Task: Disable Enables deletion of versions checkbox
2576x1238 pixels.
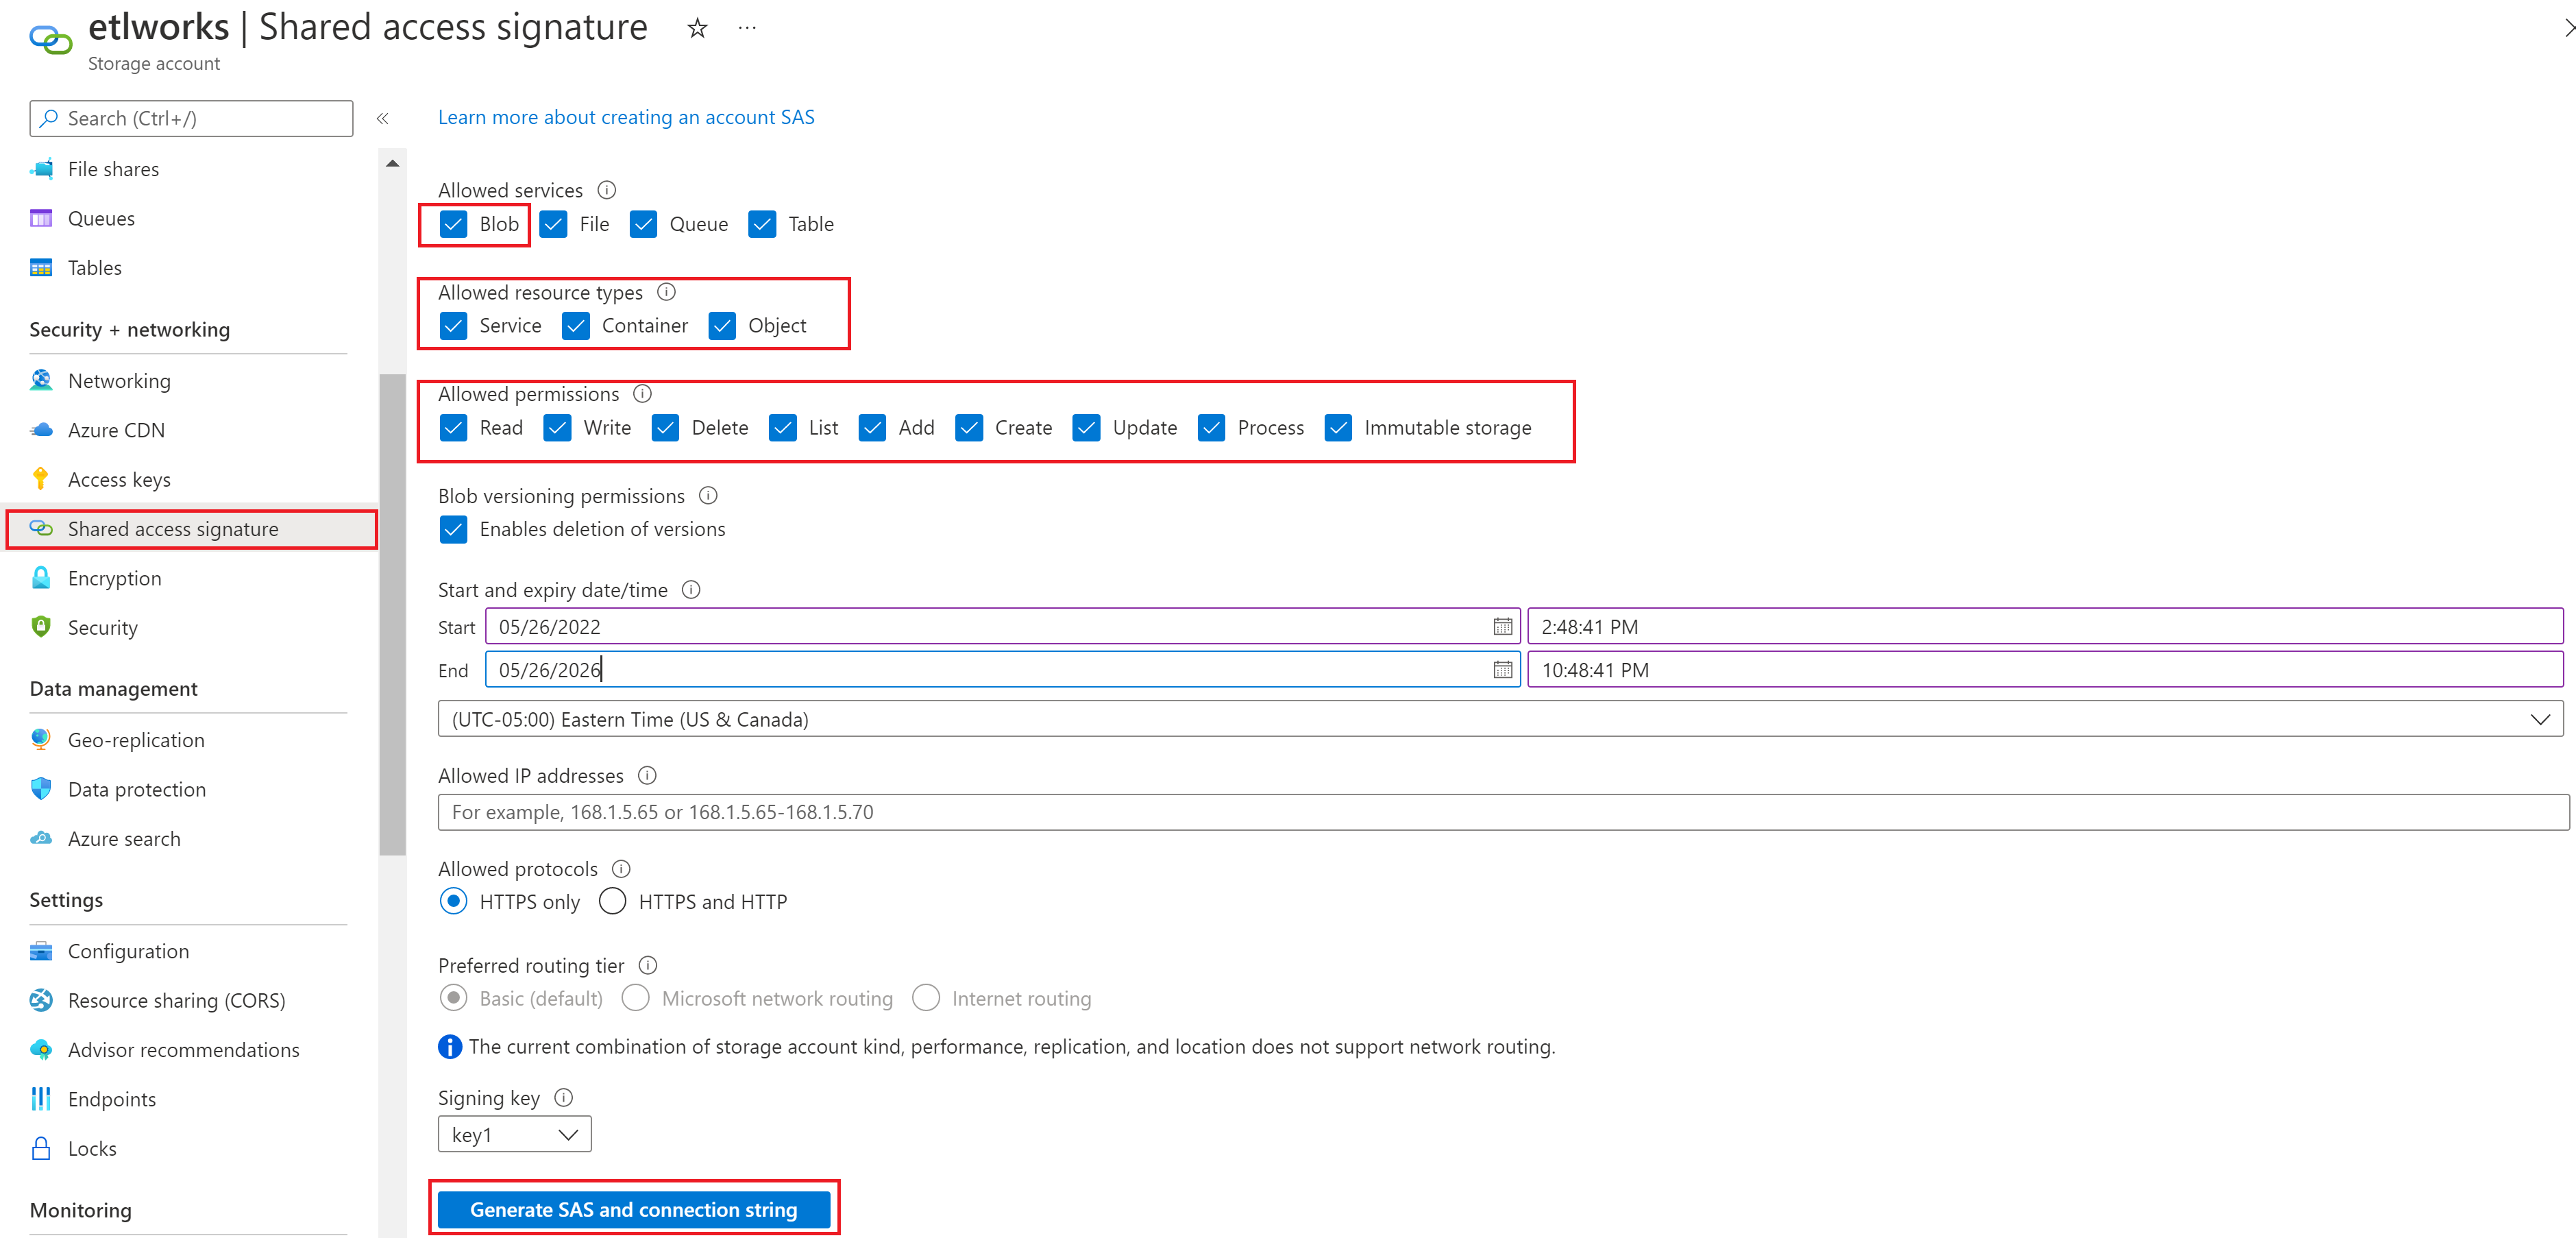Action: click(x=454, y=529)
